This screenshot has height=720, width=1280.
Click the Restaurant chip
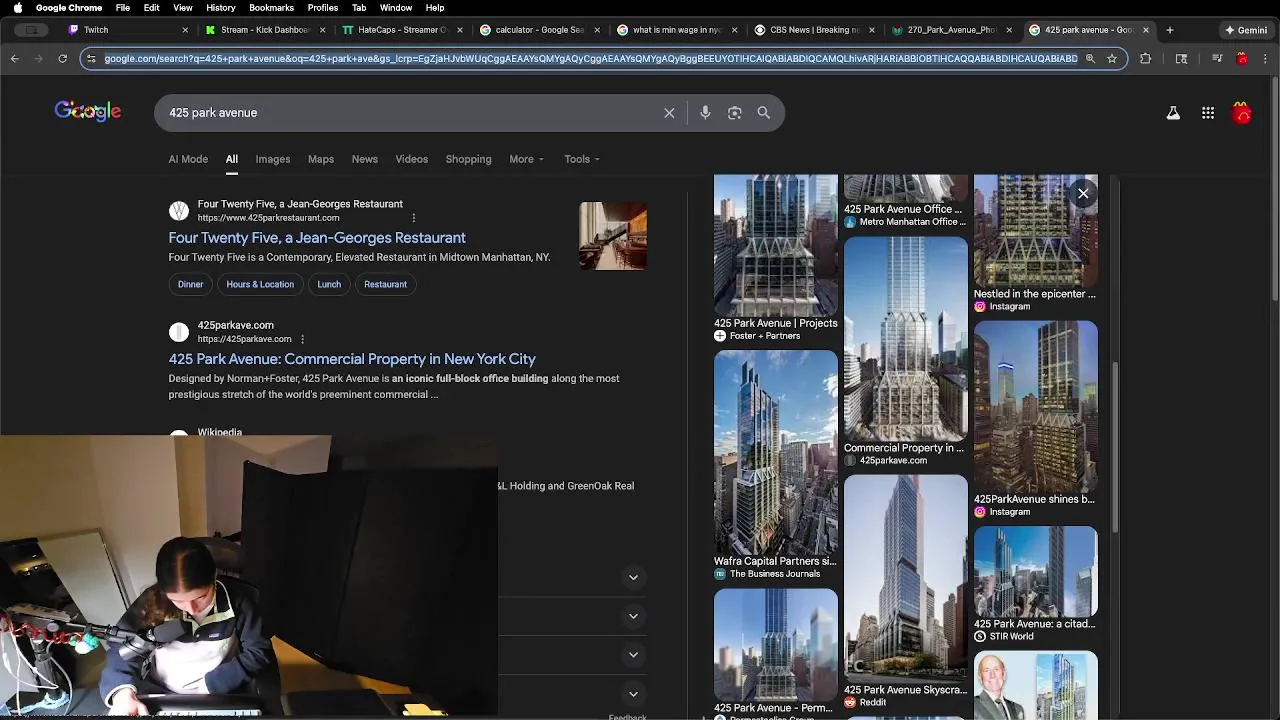385,284
